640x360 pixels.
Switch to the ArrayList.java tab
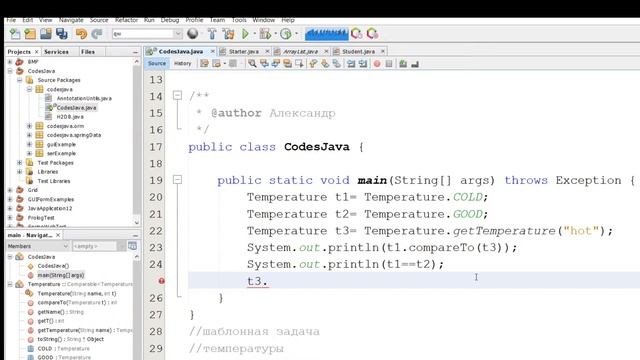coord(300,51)
